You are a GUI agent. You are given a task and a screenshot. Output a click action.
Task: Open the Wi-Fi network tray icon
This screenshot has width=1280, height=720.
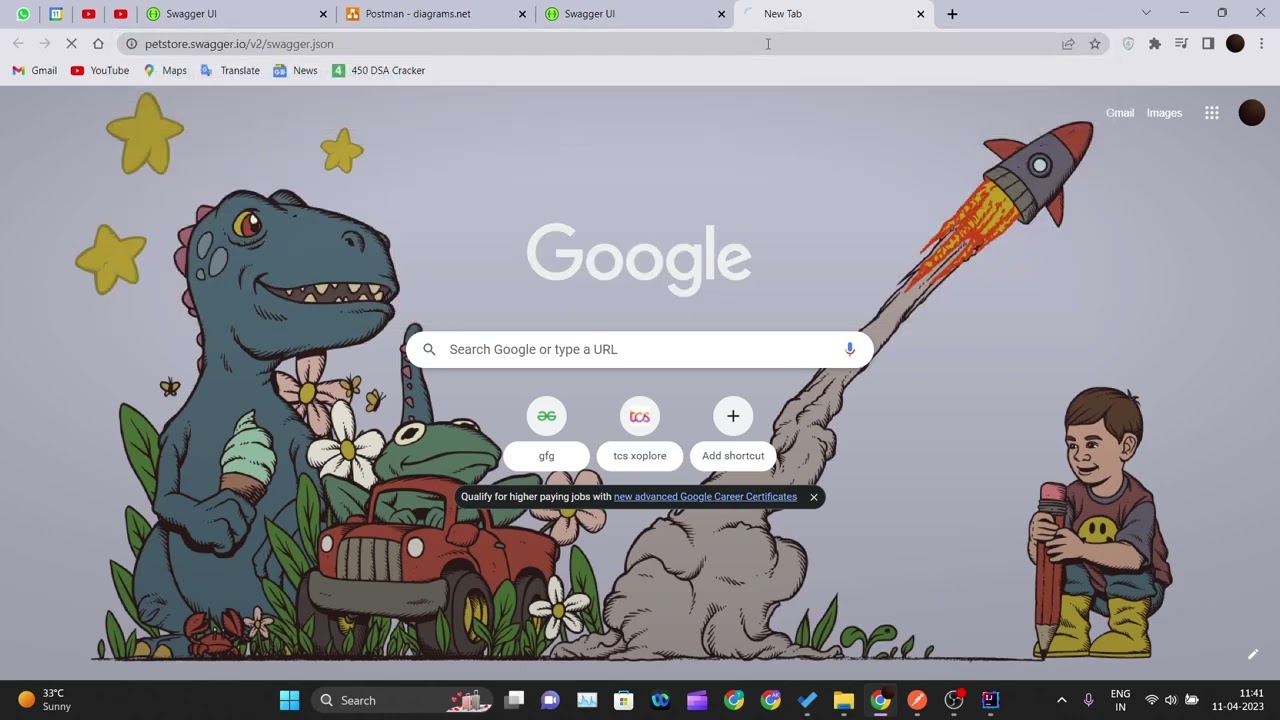[x=1151, y=700]
